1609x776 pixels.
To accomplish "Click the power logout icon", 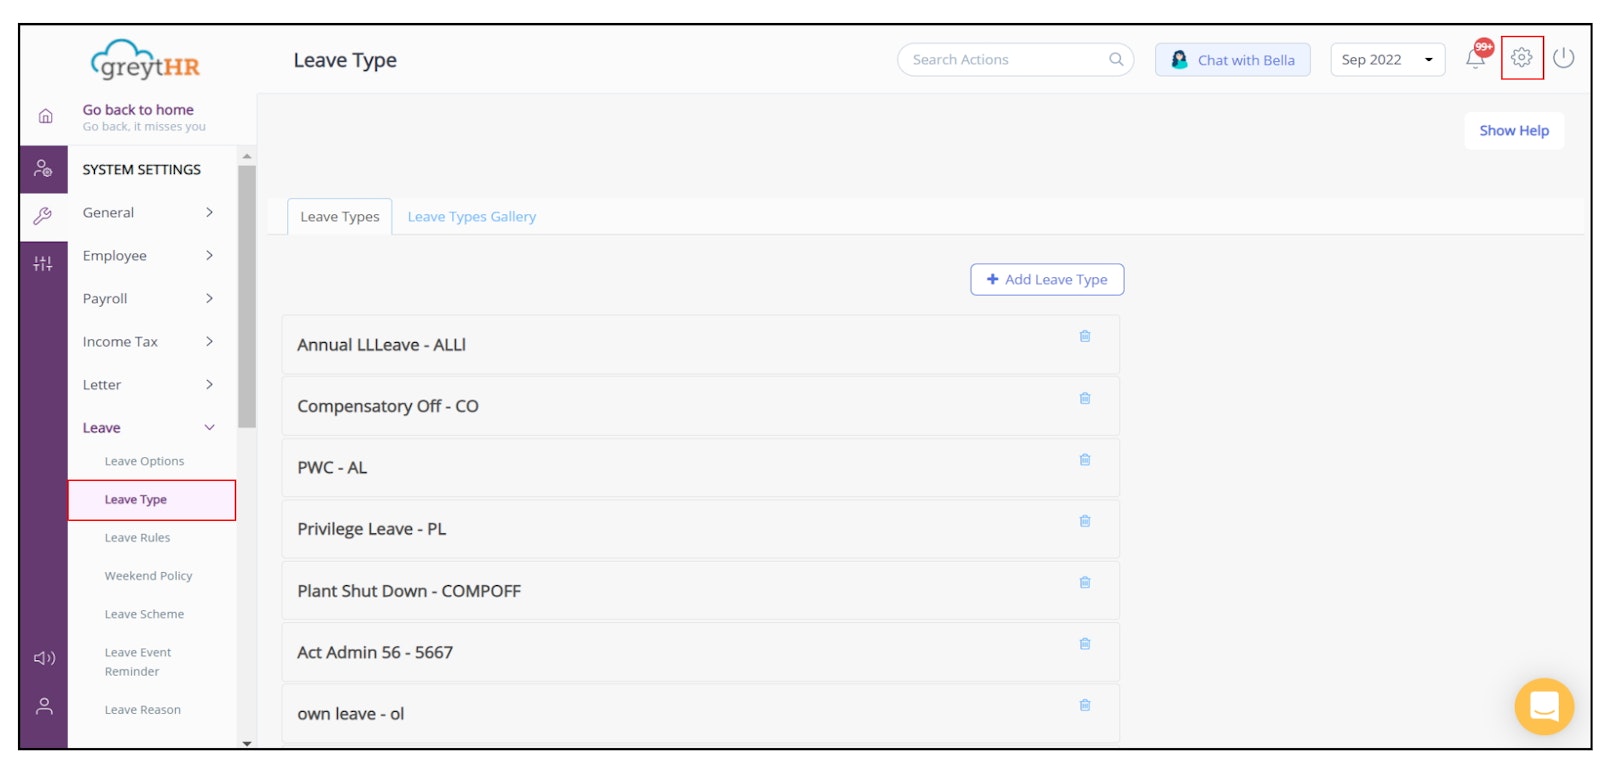I will 1564,58.
